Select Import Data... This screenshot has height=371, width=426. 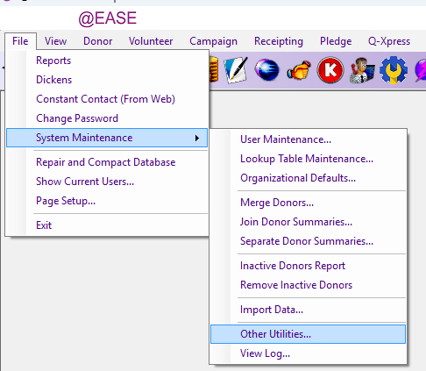pos(308,310)
